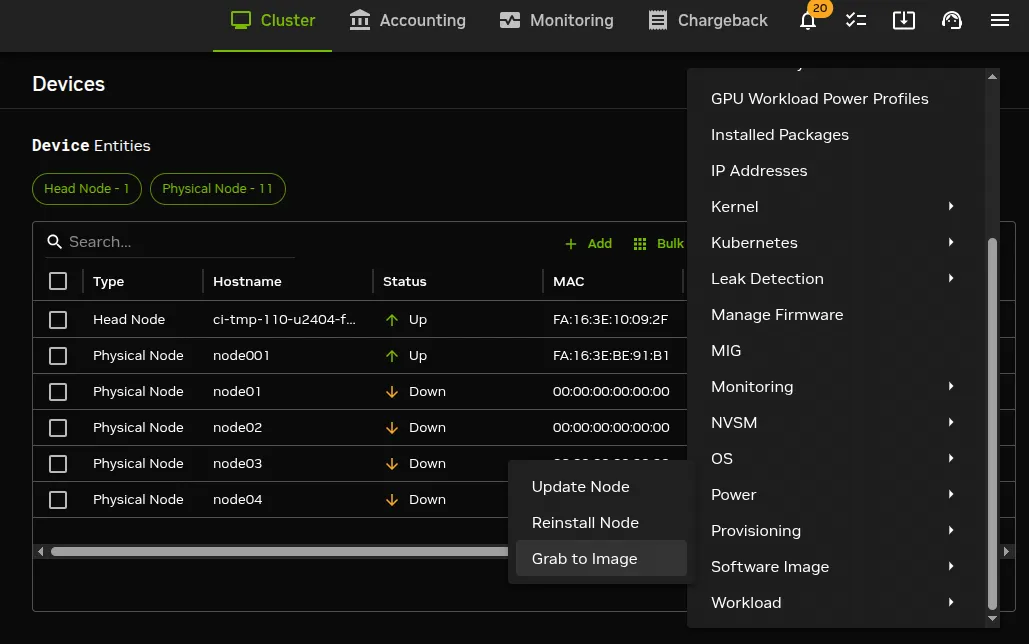
Task: Click the table's horizontal scrollbar thumb
Action: (x=280, y=552)
